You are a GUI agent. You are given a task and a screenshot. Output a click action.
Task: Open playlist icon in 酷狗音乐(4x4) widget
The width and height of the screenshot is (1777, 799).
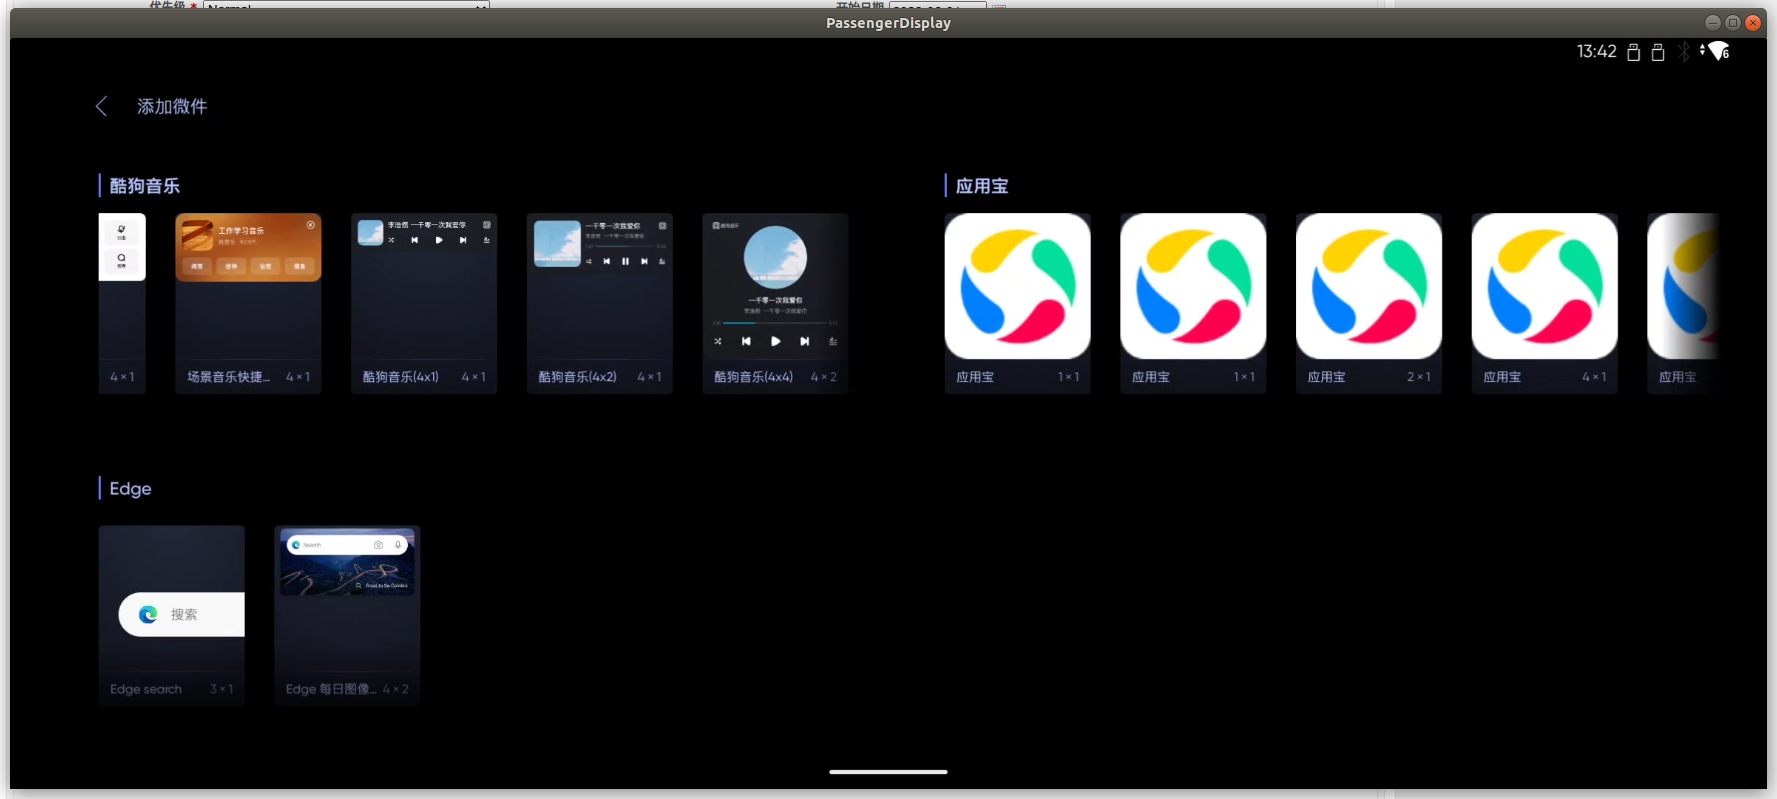(833, 341)
